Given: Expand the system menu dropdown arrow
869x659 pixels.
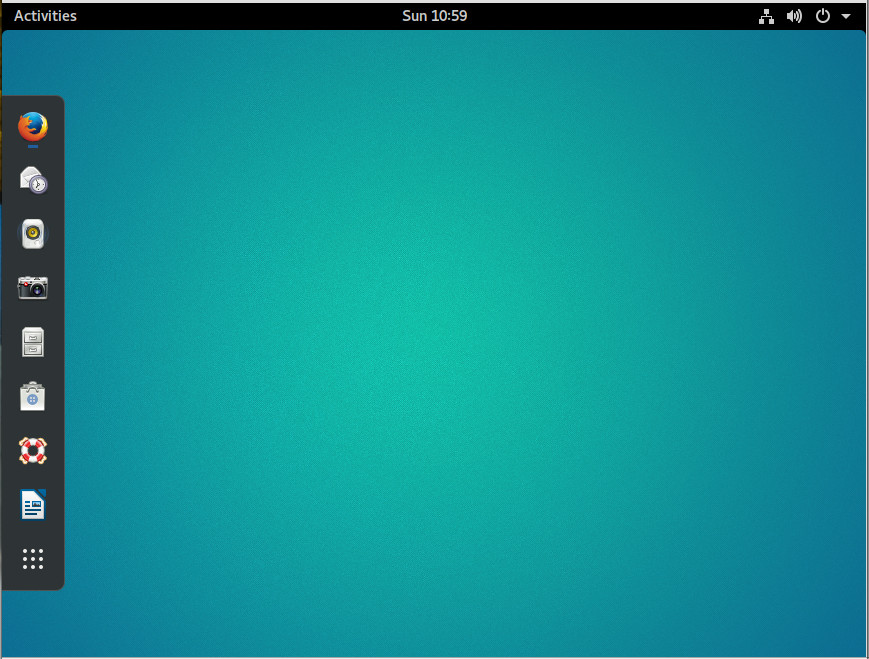Looking at the screenshot, I should [x=846, y=16].
